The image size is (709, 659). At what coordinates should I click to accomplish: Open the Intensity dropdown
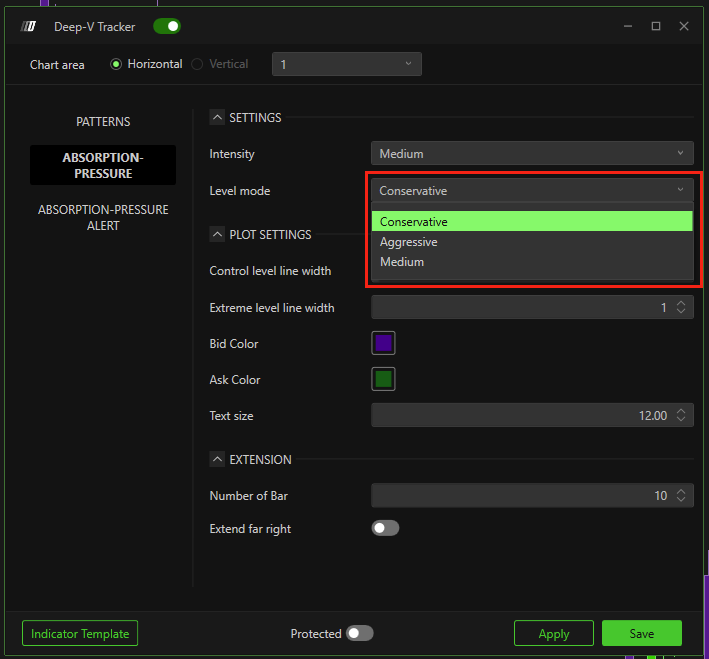pos(532,154)
